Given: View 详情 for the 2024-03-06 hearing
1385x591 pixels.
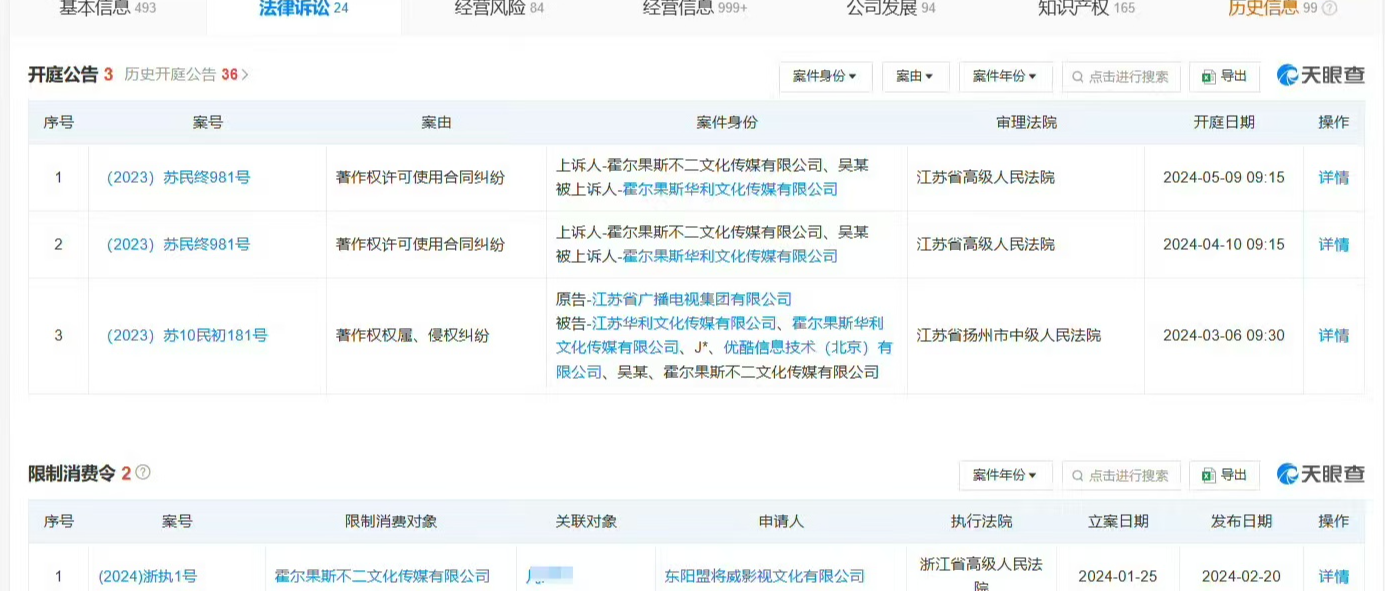Looking at the screenshot, I should click(1334, 336).
